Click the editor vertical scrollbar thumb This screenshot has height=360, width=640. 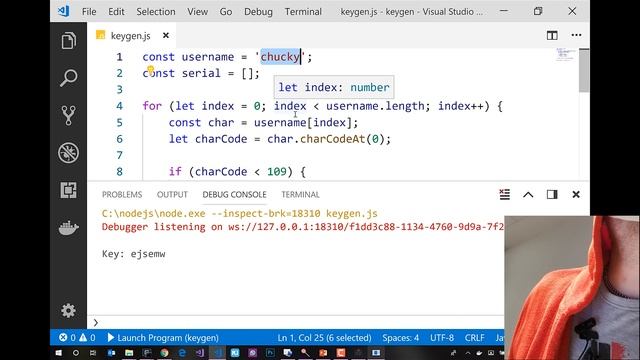pyautogui.click(x=584, y=70)
